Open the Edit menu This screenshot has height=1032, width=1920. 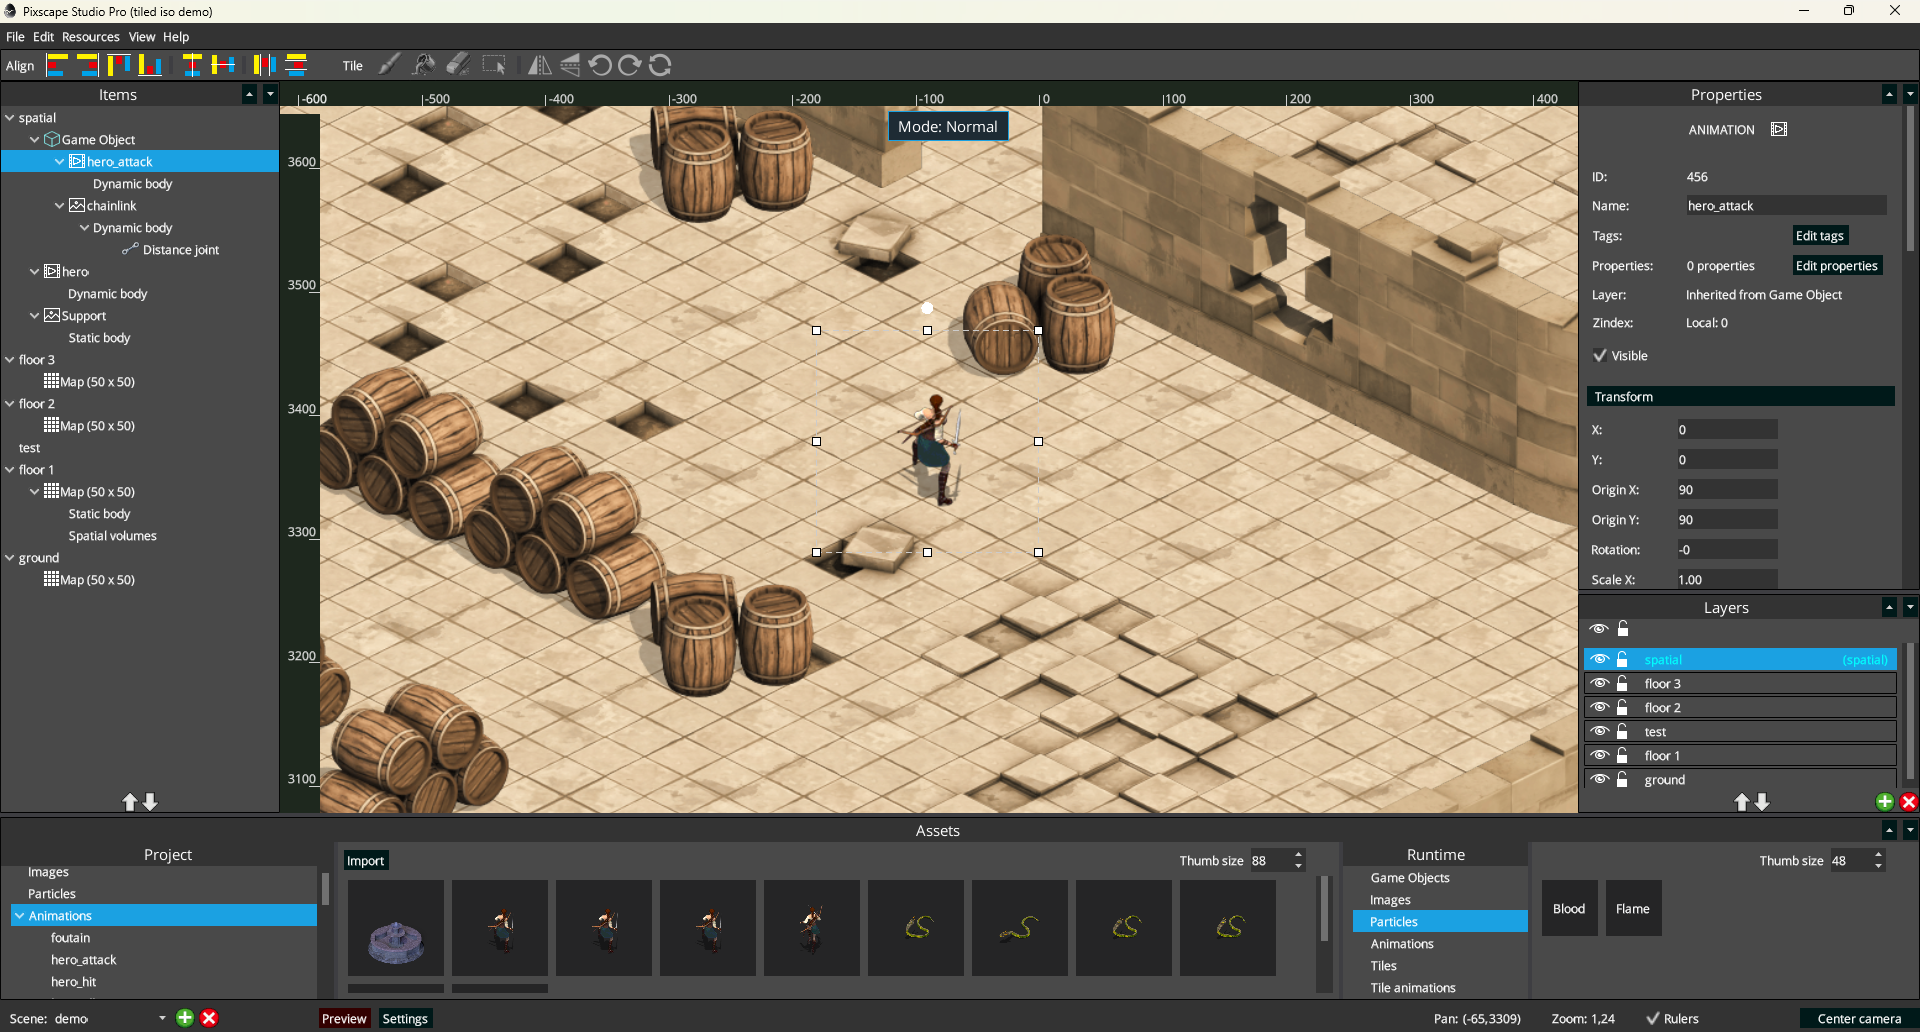[43, 36]
